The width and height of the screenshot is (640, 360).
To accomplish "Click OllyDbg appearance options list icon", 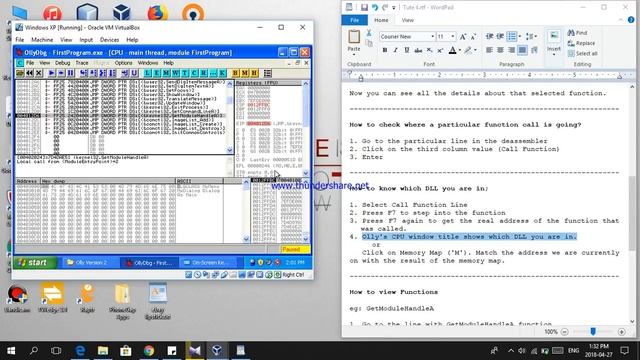I will pyautogui.click(x=267, y=73).
